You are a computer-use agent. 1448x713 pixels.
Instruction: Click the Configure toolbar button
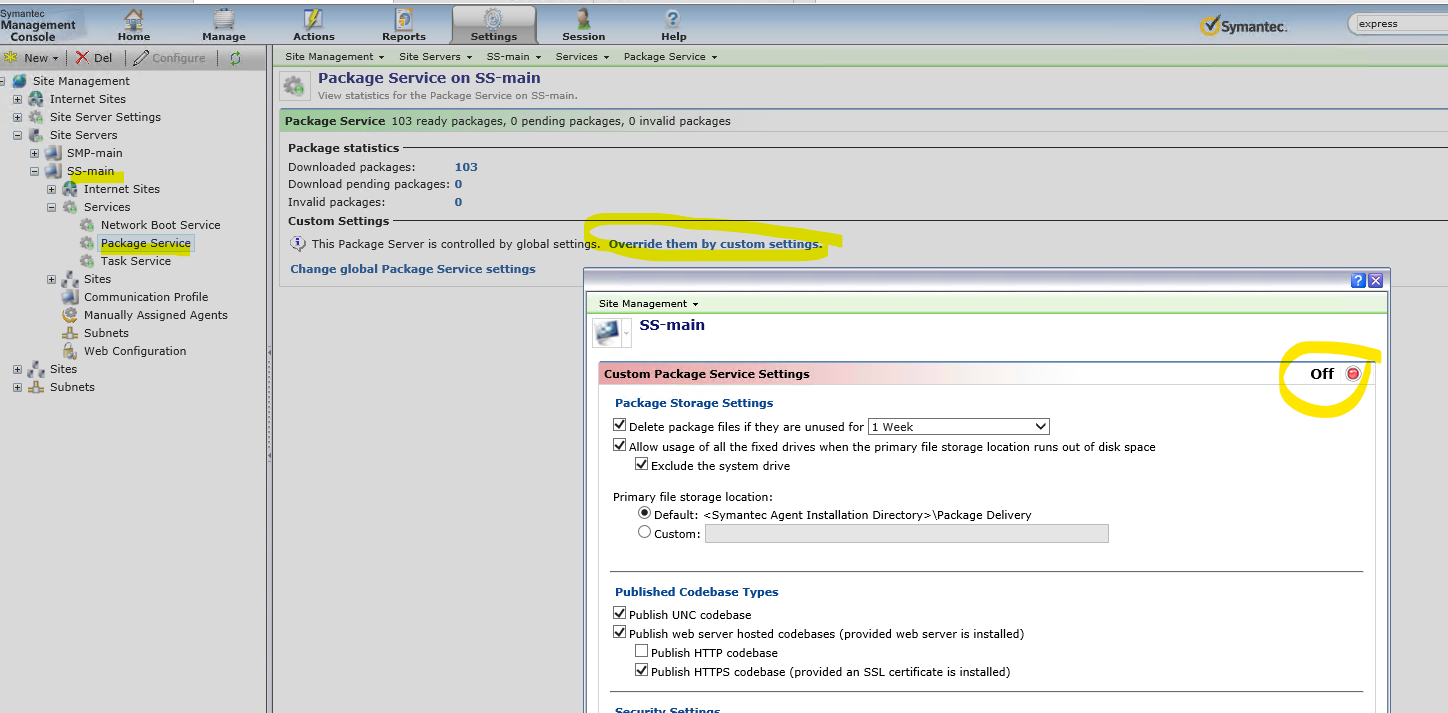169,58
